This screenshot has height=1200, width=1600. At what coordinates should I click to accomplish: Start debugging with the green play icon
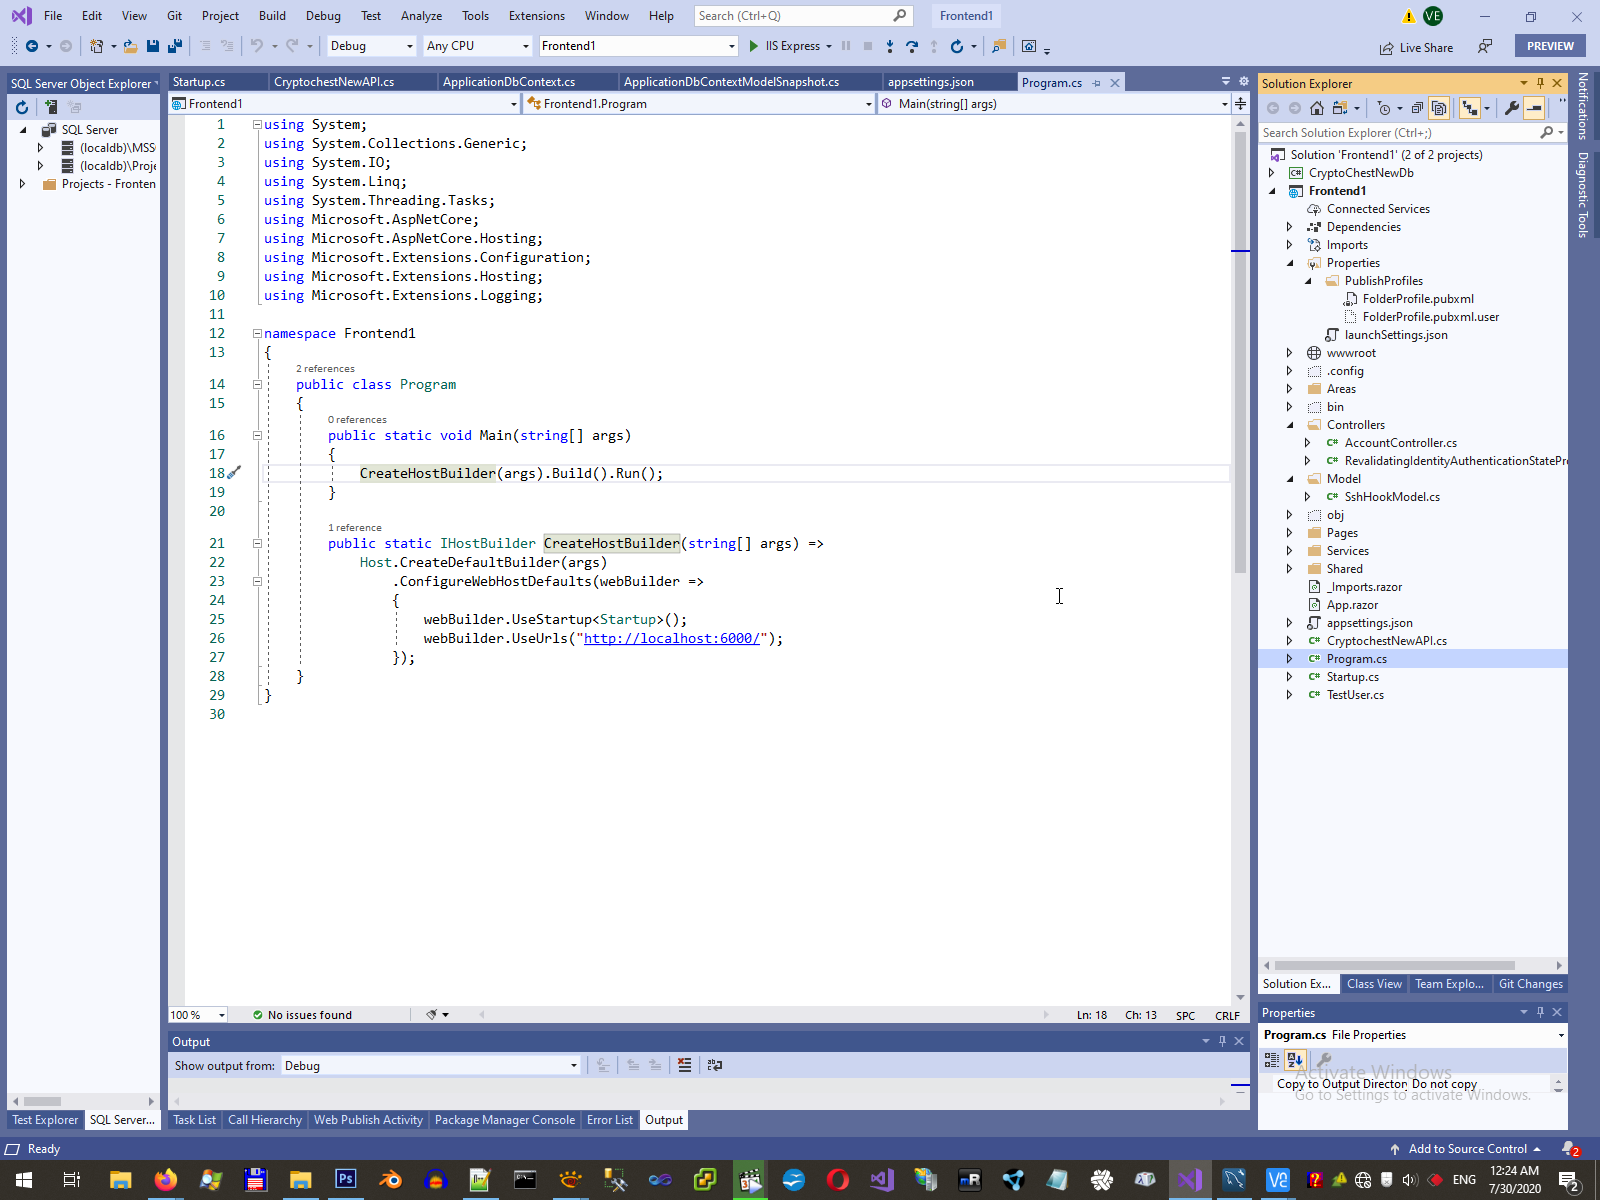point(754,46)
